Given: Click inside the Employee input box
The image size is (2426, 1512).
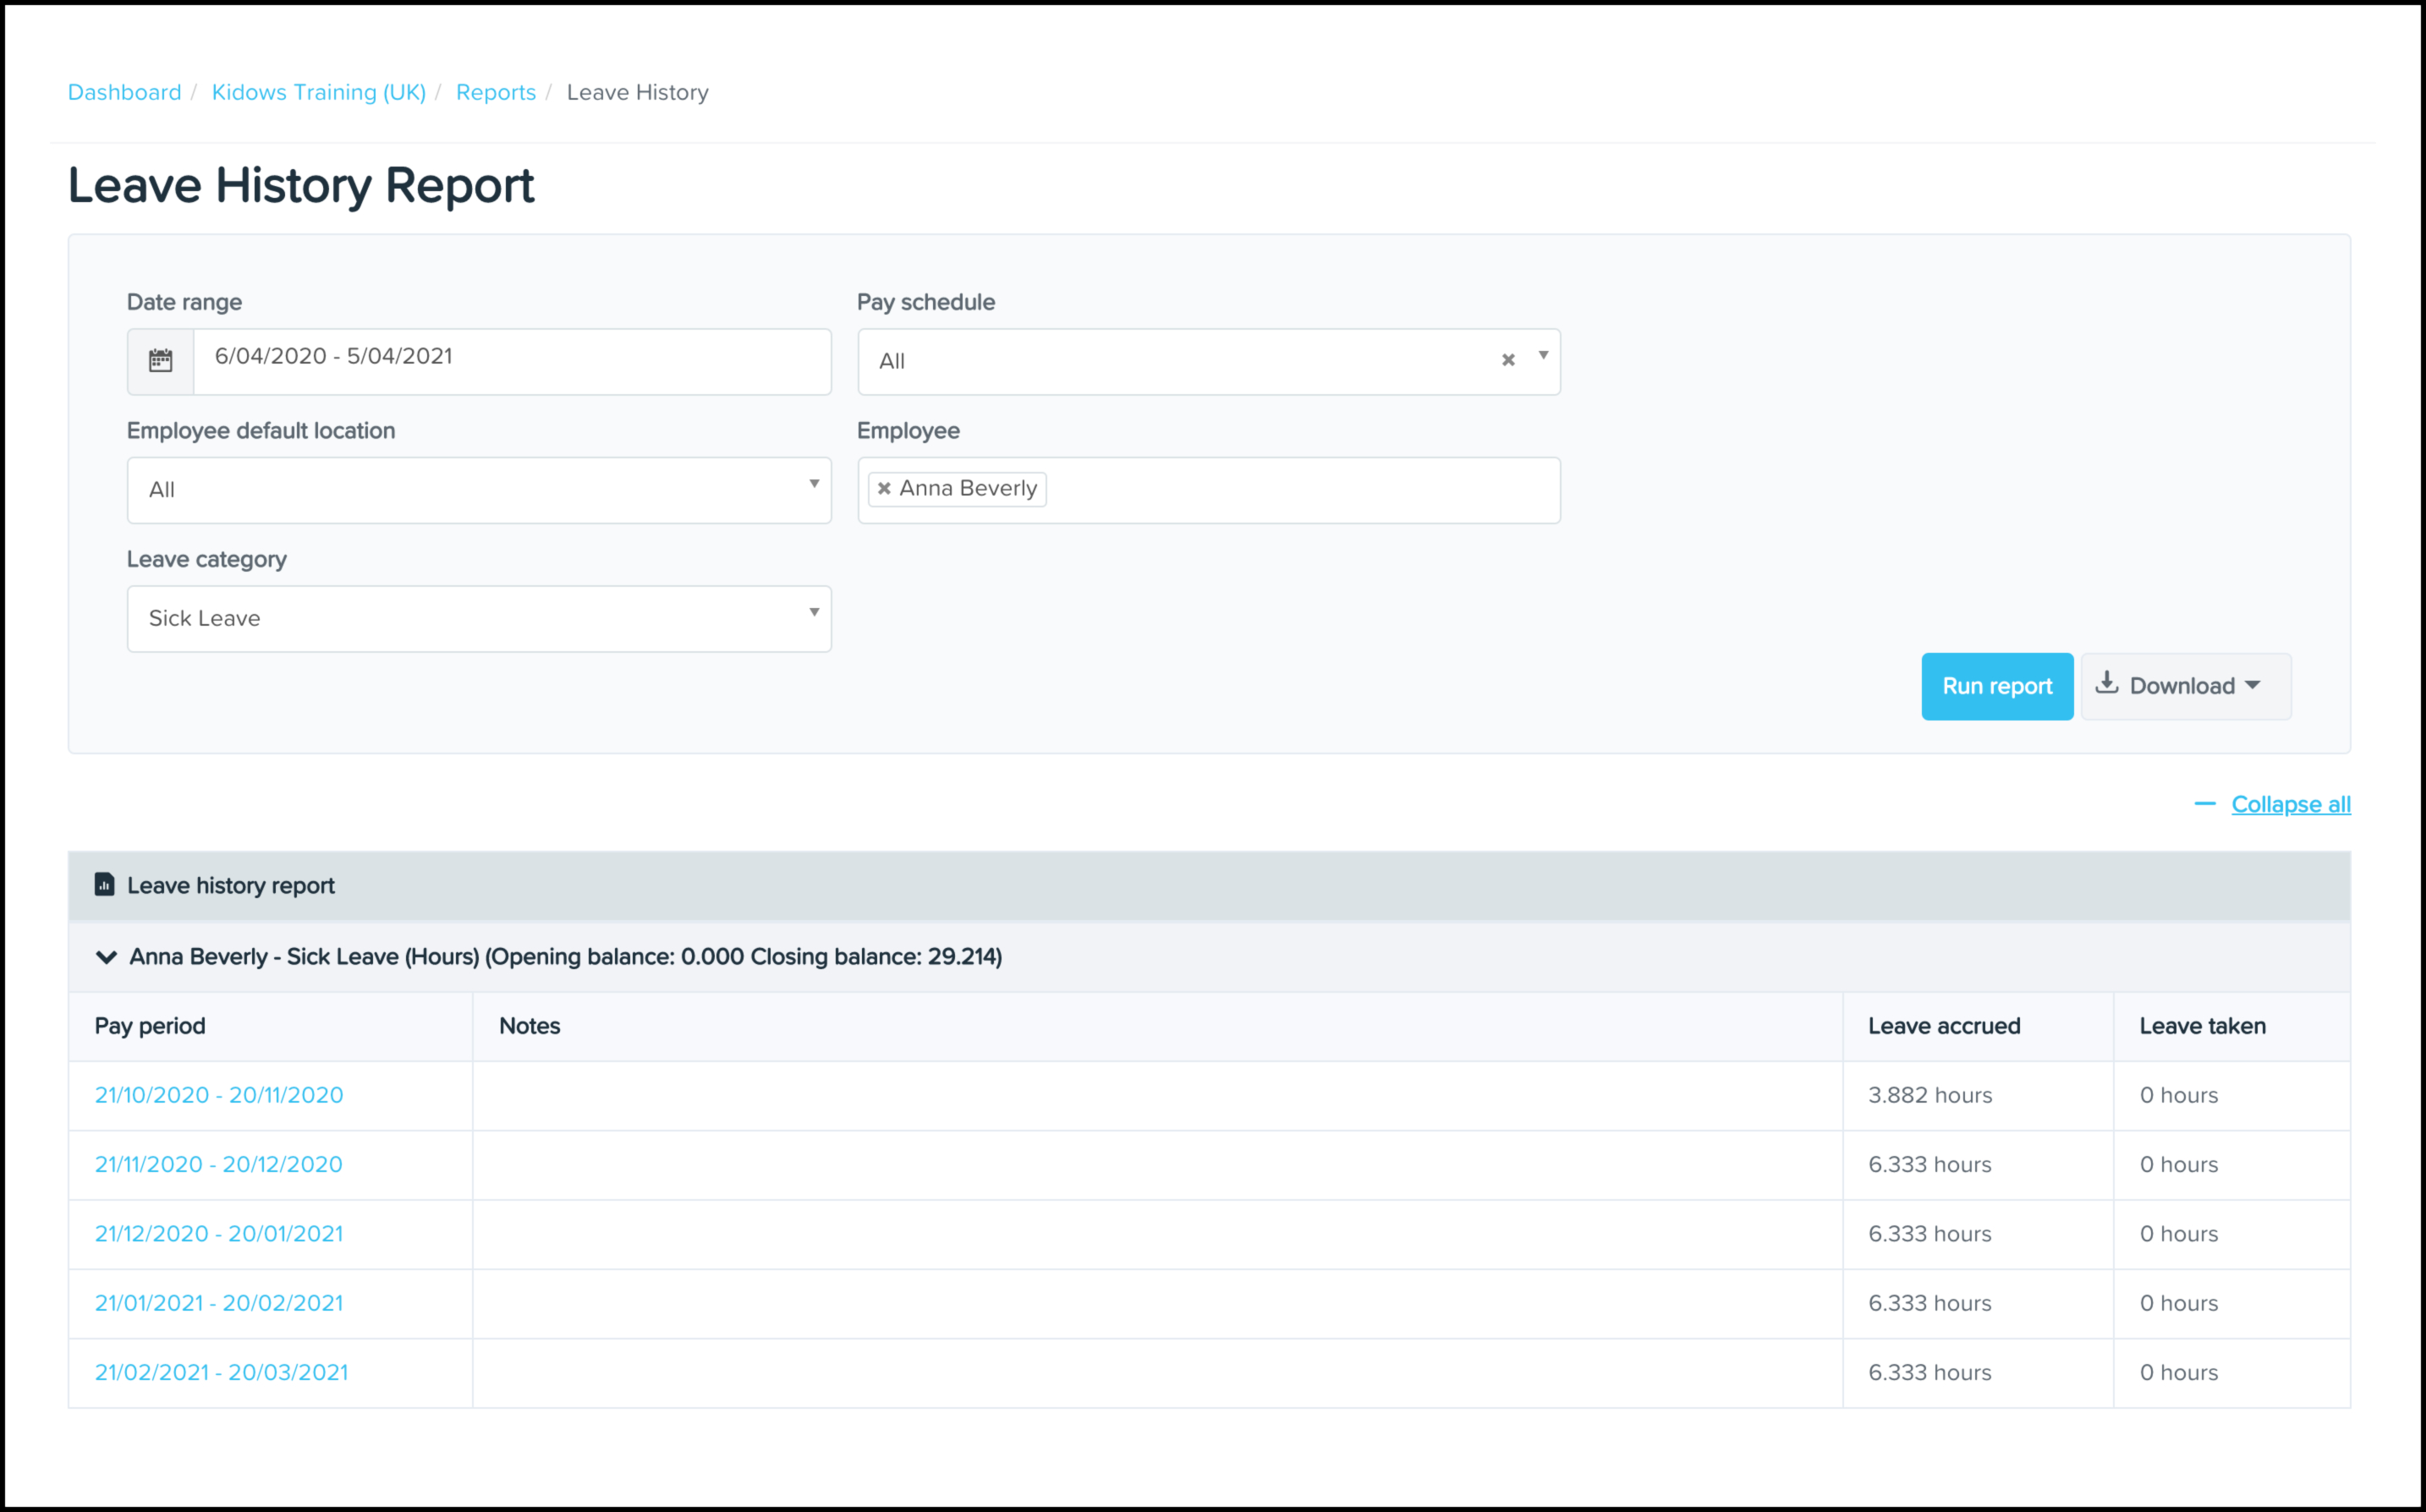Looking at the screenshot, I should (x=1300, y=490).
